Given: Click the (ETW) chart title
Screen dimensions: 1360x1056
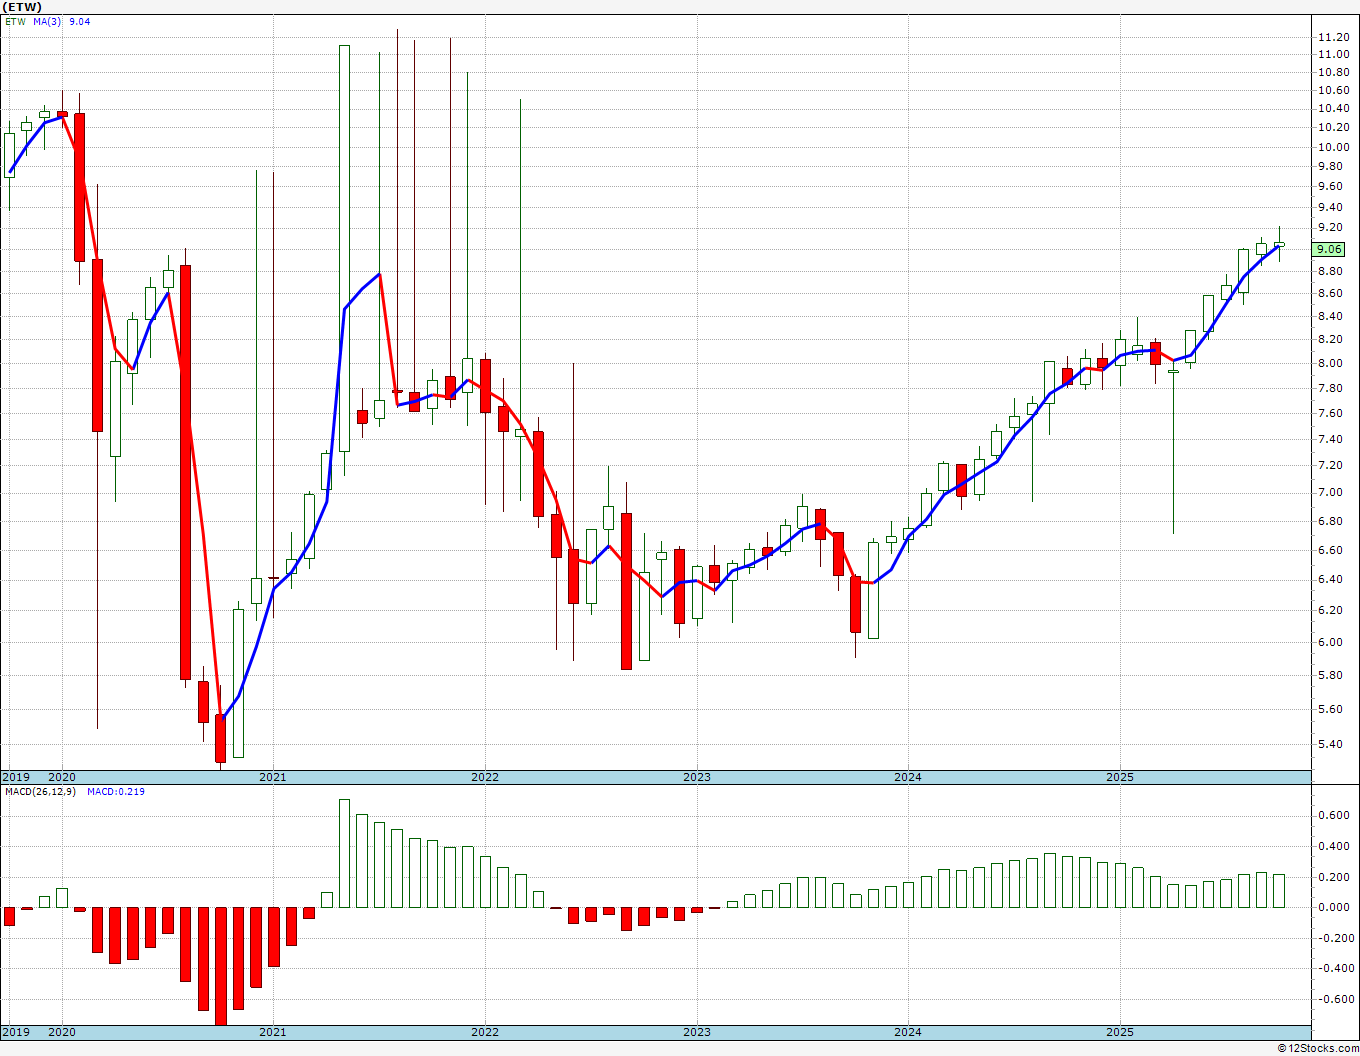Looking at the screenshot, I should point(21,7).
